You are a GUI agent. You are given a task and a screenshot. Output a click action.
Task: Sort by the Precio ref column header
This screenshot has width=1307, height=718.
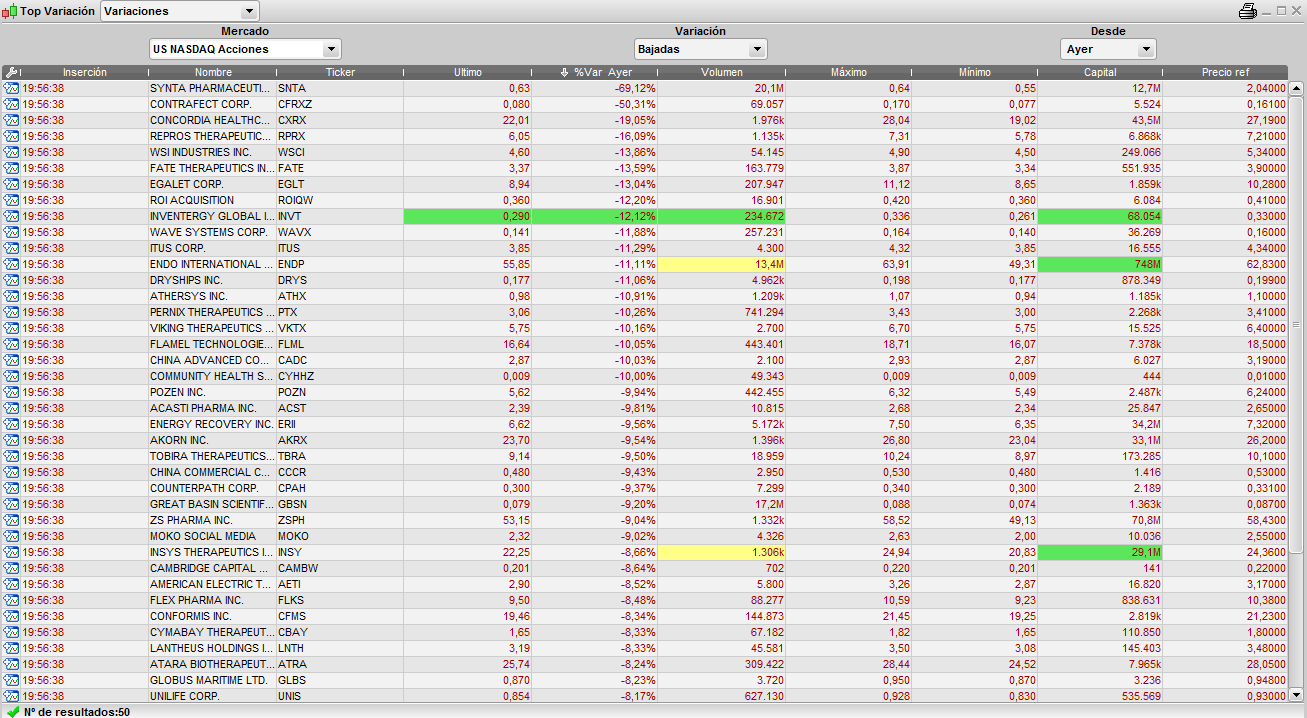(x=1226, y=72)
